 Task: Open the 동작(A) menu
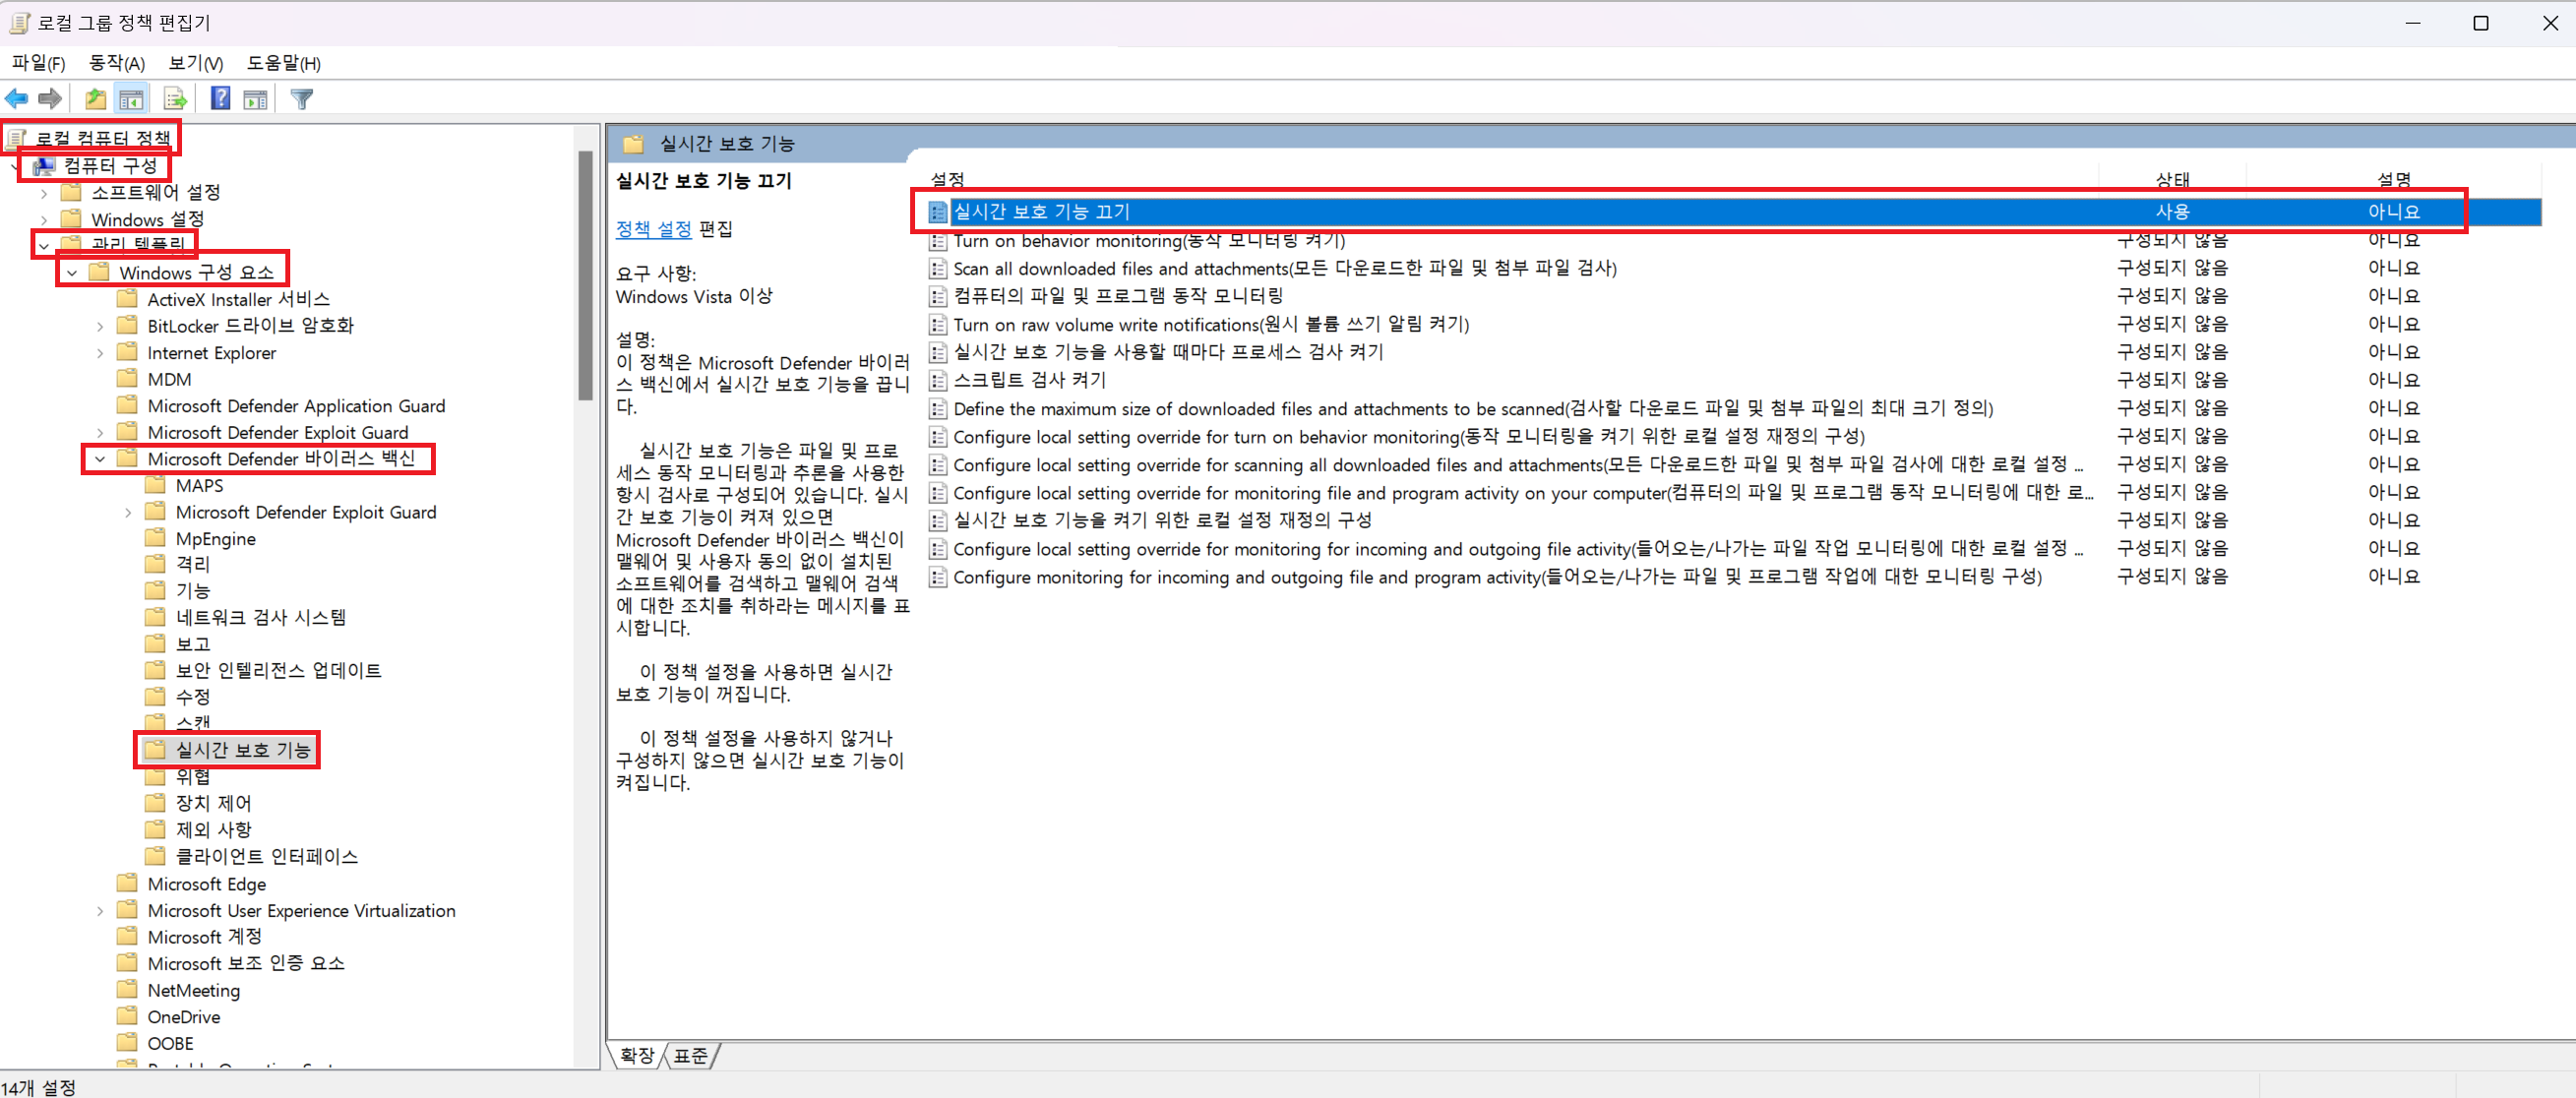click(117, 63)
